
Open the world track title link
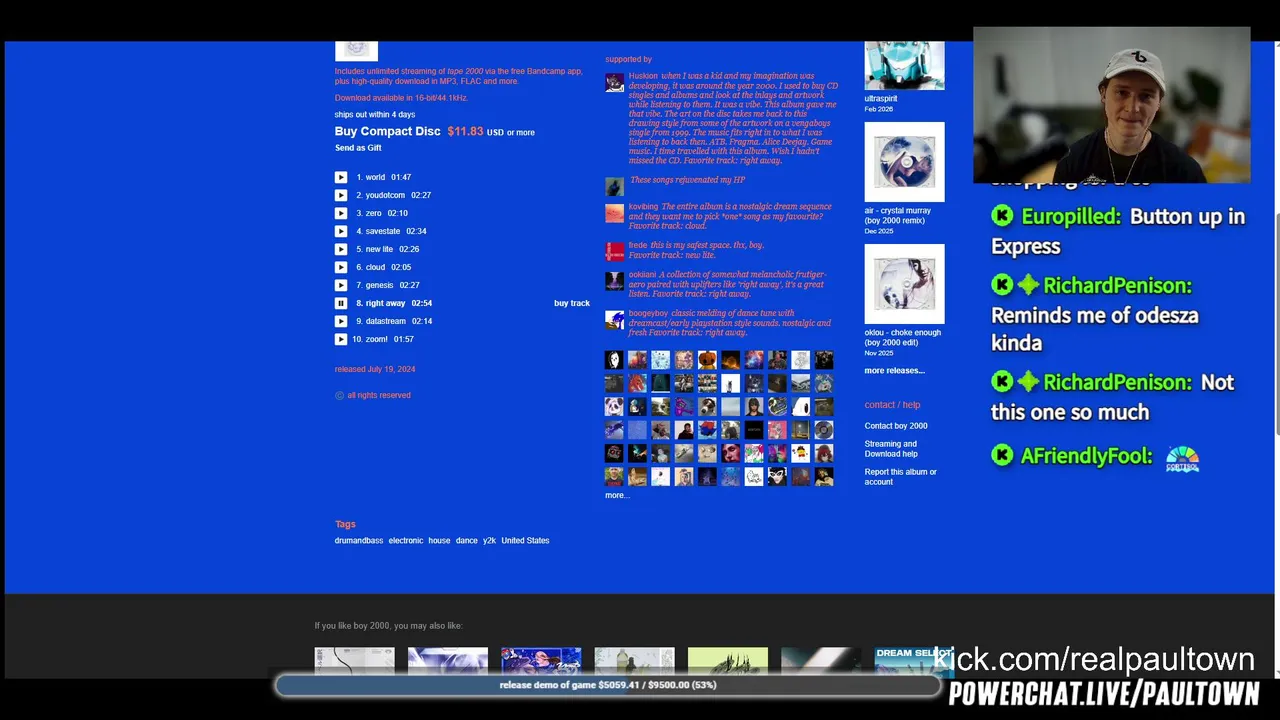[x=375, y=177]
